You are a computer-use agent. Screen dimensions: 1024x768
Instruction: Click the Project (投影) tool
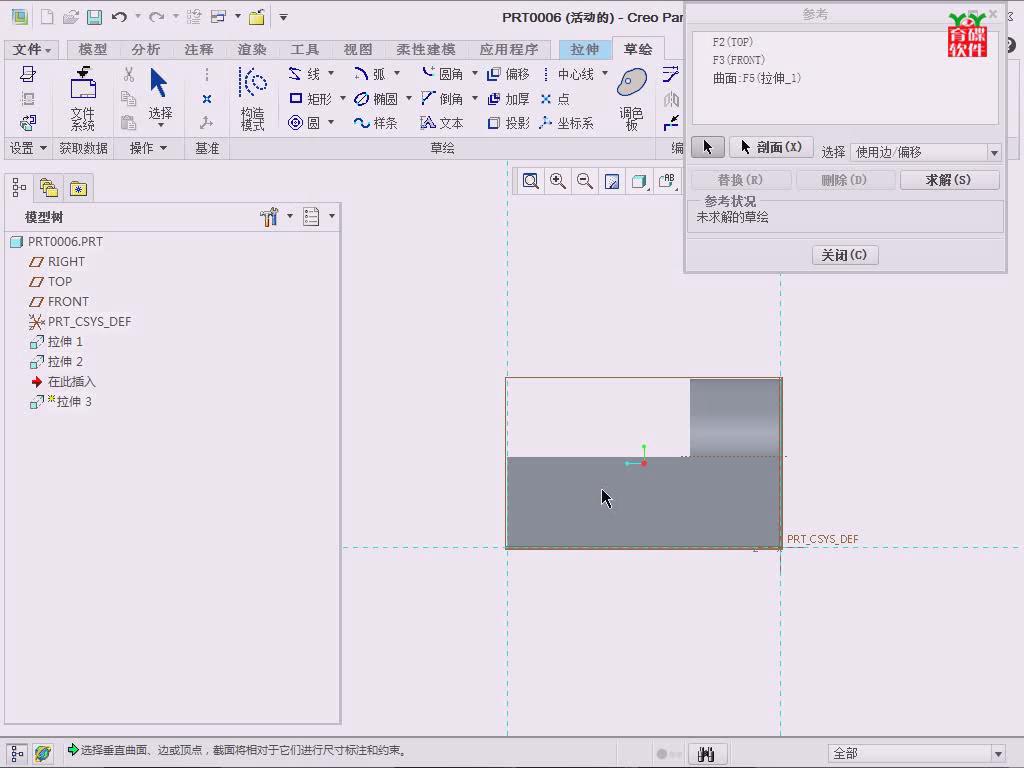pos(508,123)
